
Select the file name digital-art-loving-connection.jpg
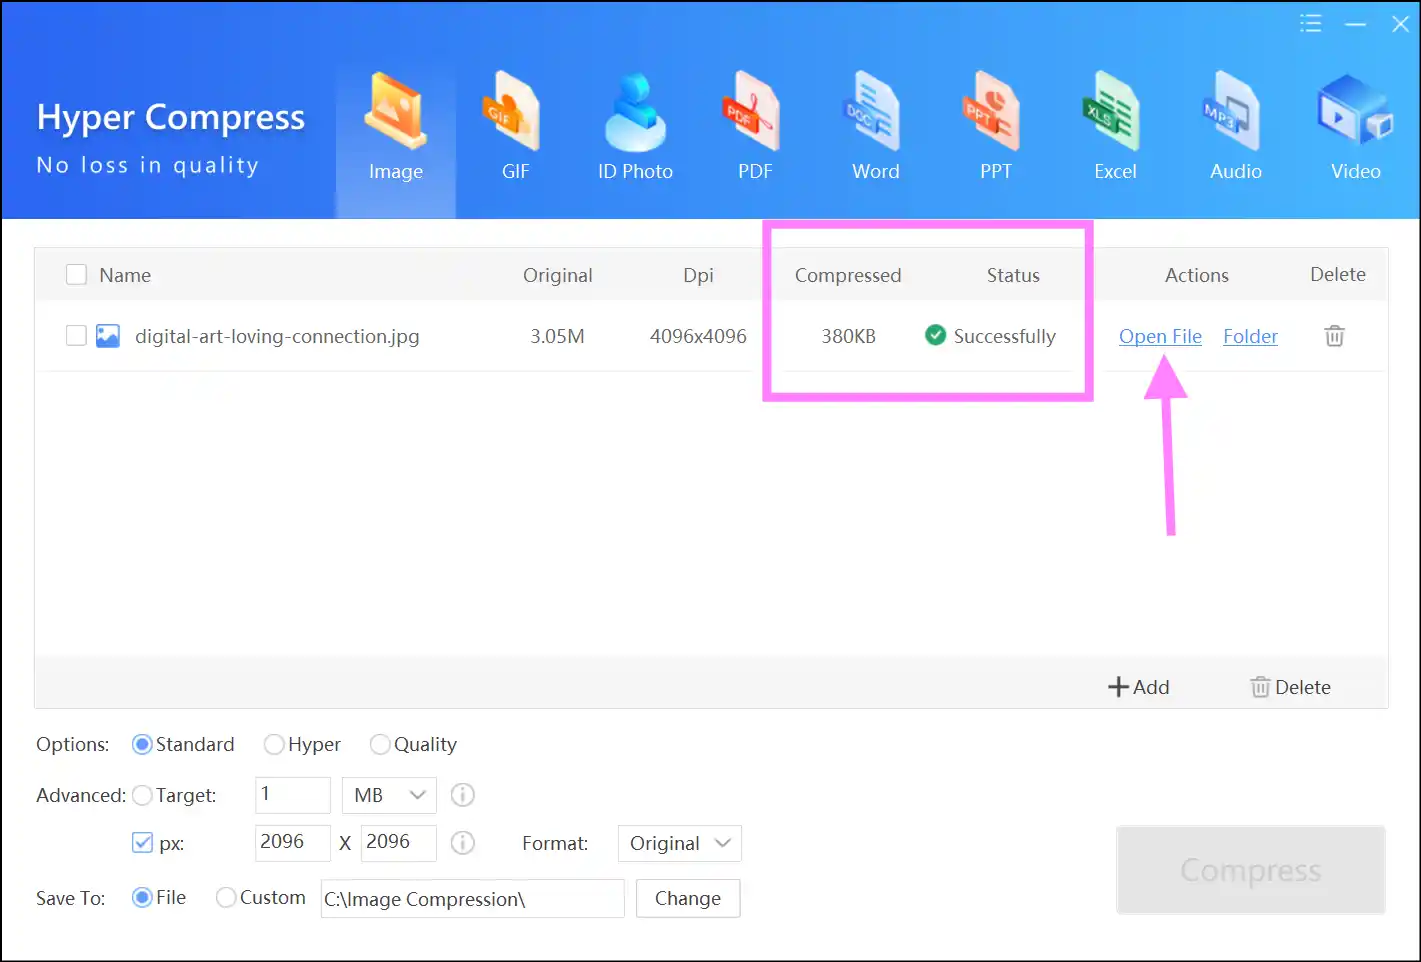click(x=277, y=336)
